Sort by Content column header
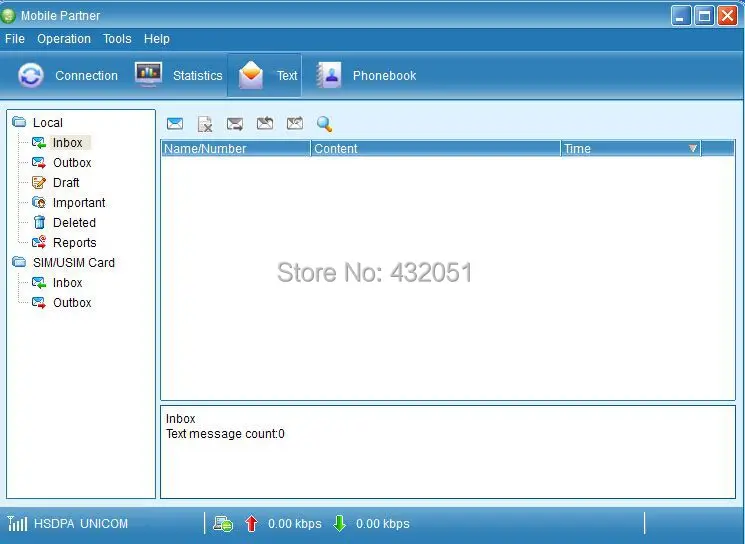The height and width of the screenshot is (544, 745). (x=436, y=148)
